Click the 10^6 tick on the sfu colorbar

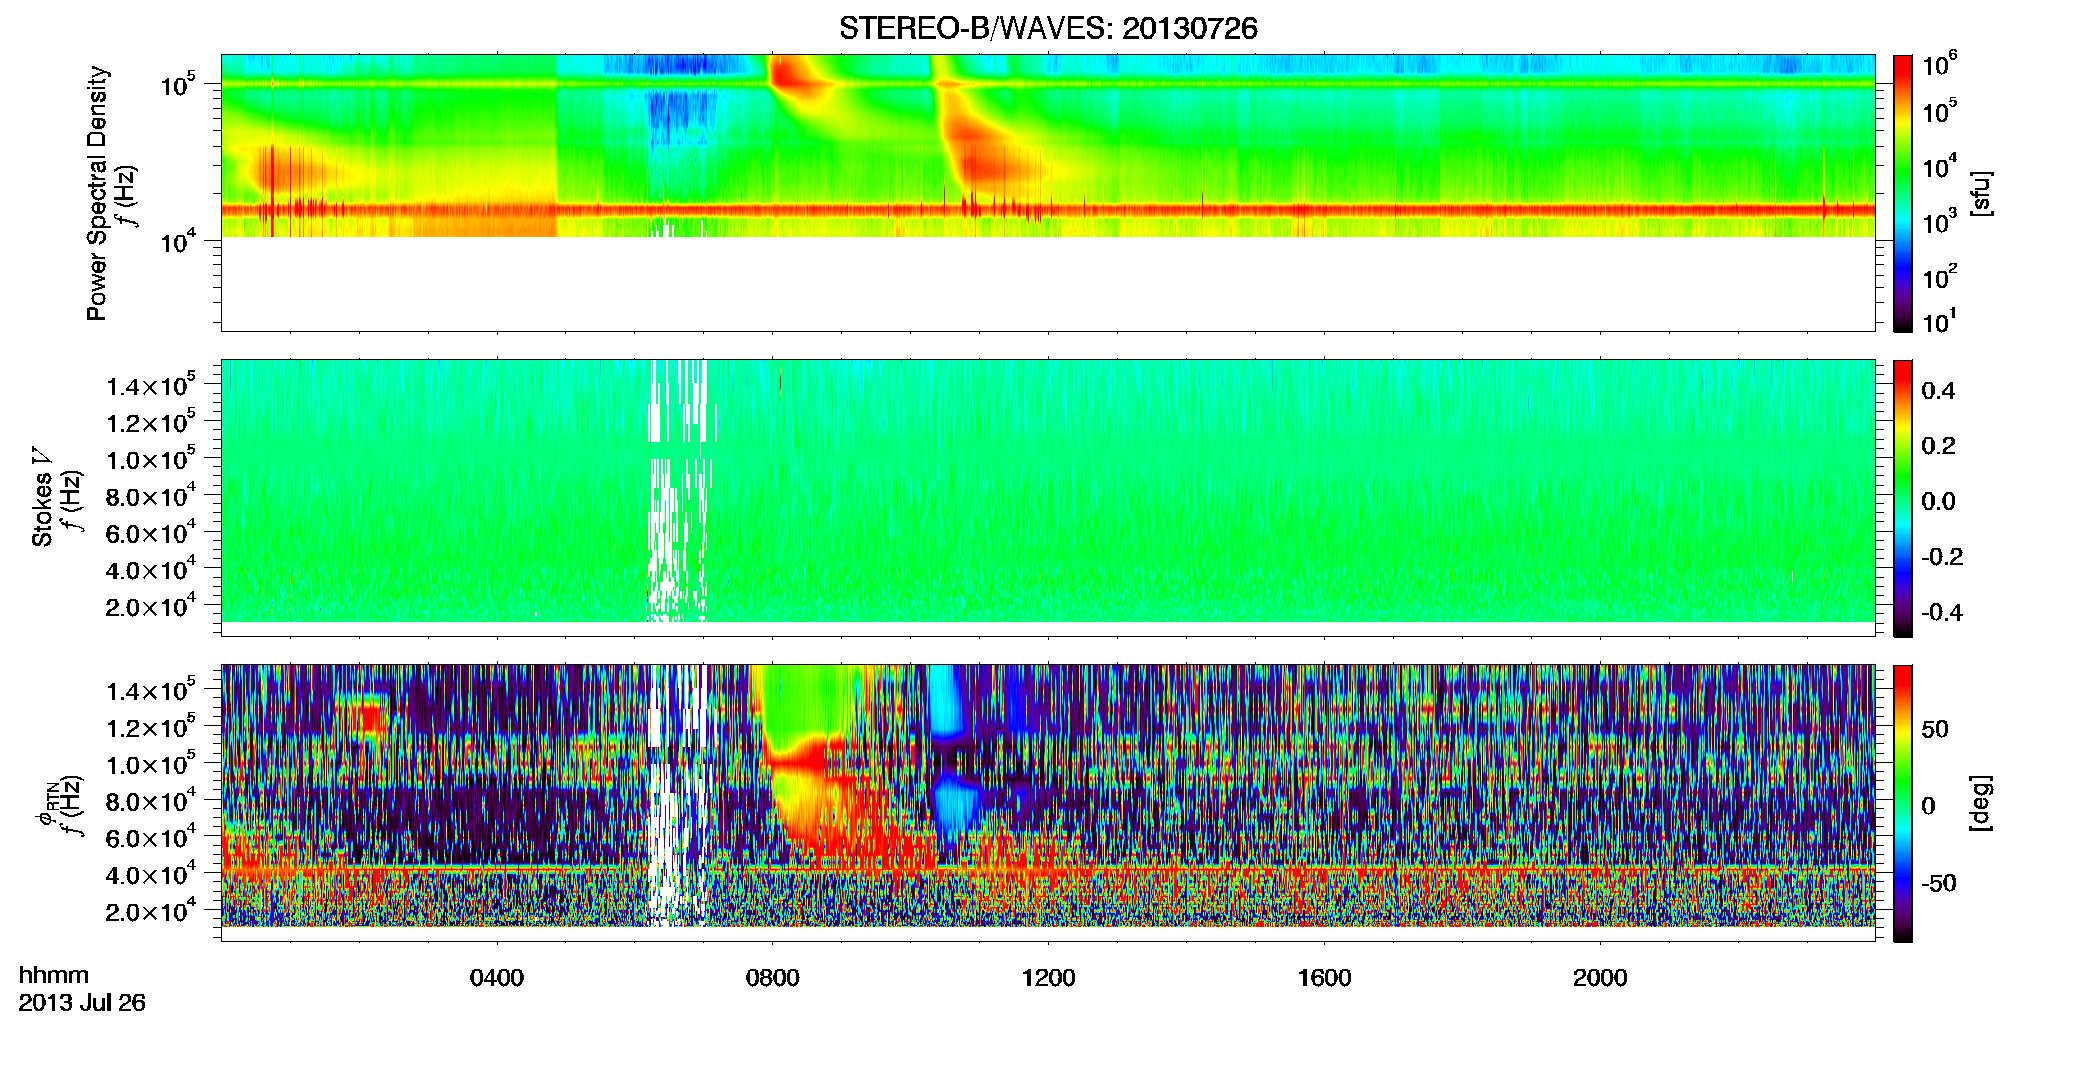coord(1940,64)
